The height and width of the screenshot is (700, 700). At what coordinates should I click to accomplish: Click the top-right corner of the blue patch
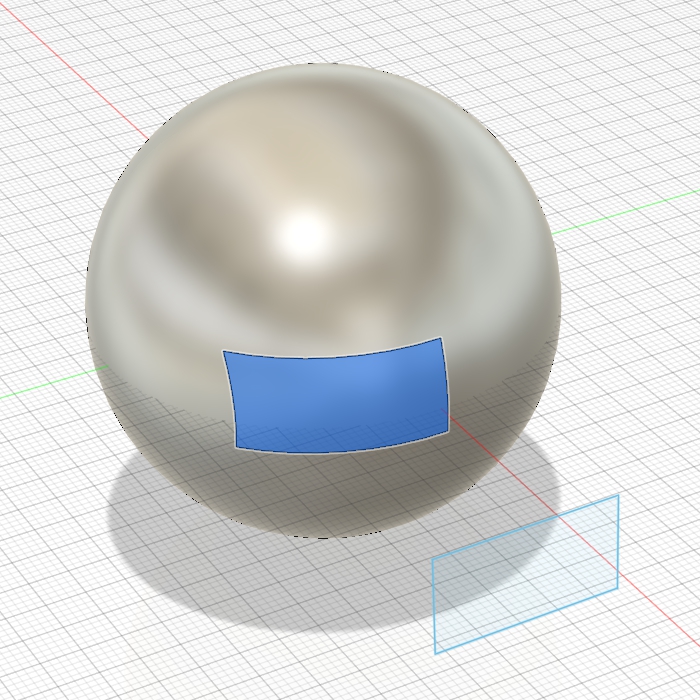(x=441, y=339)
